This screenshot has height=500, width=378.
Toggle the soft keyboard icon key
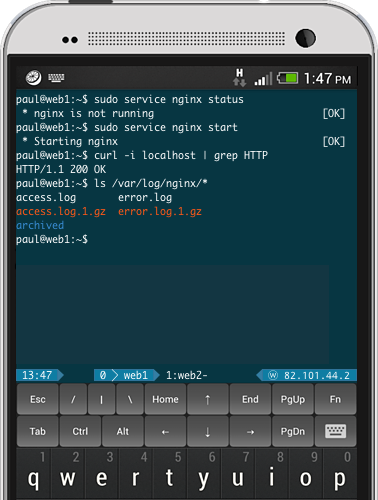pyautogui.click(x=335, y=431)
